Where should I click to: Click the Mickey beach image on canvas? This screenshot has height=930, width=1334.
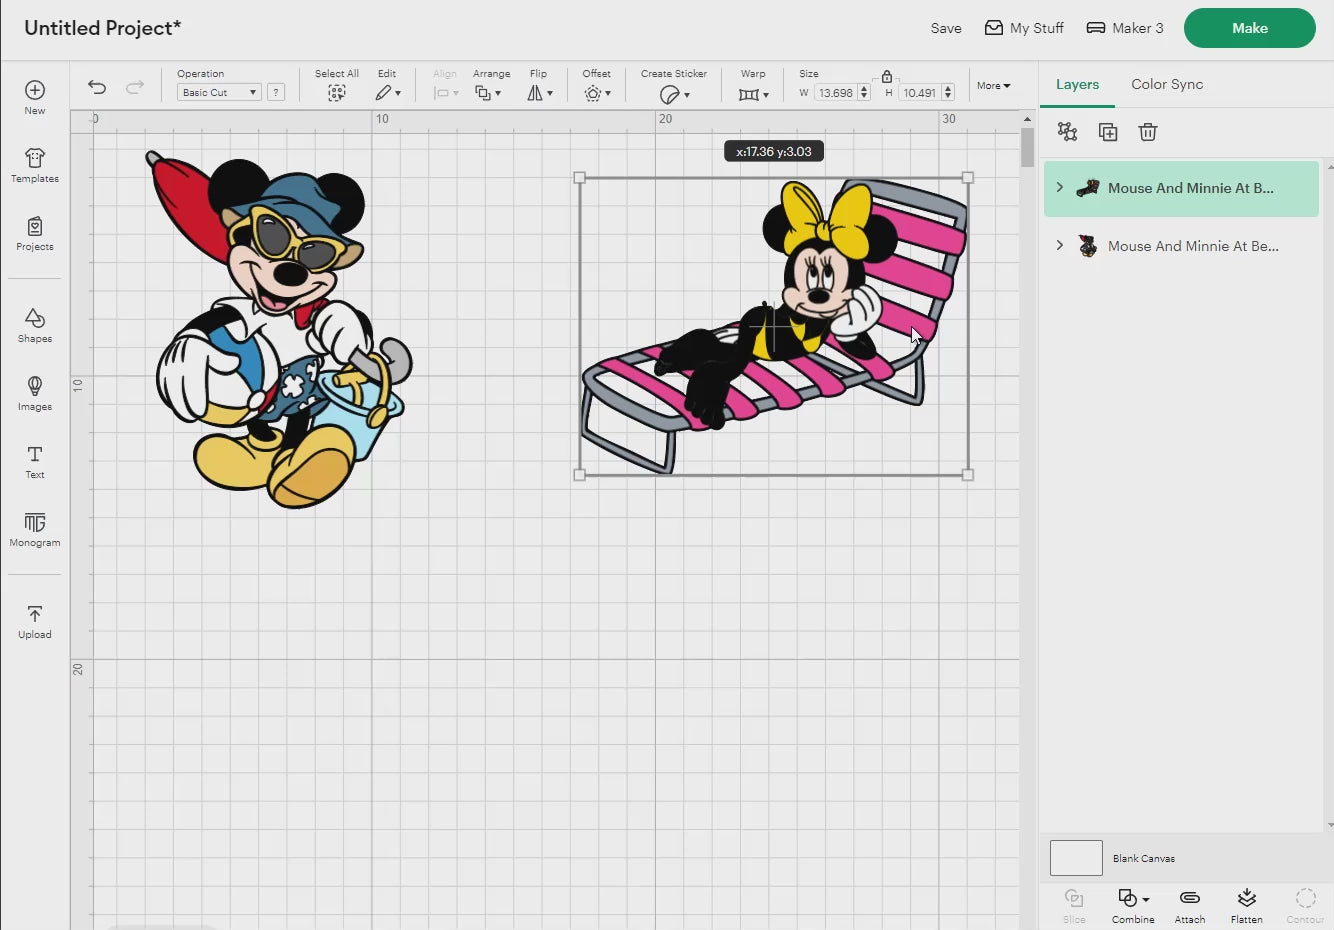278,330
